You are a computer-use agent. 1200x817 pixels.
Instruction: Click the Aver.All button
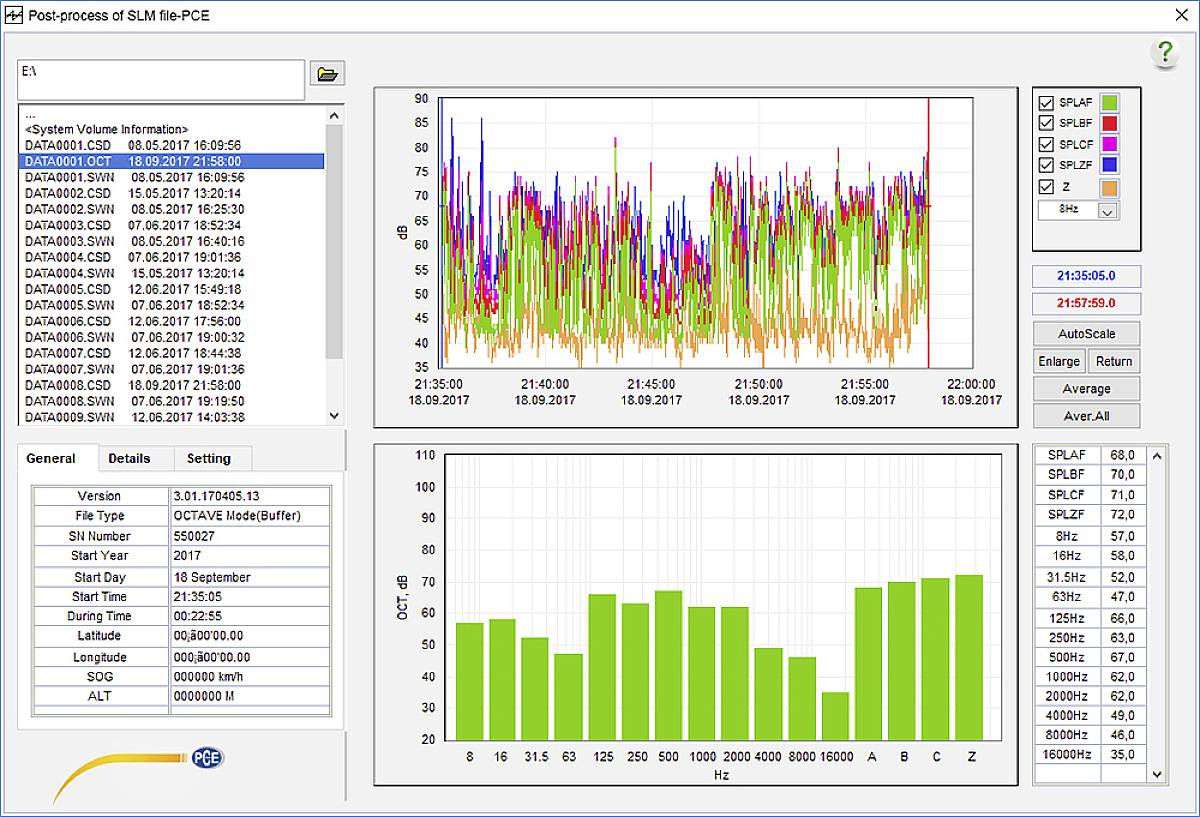coord(1086,416)
